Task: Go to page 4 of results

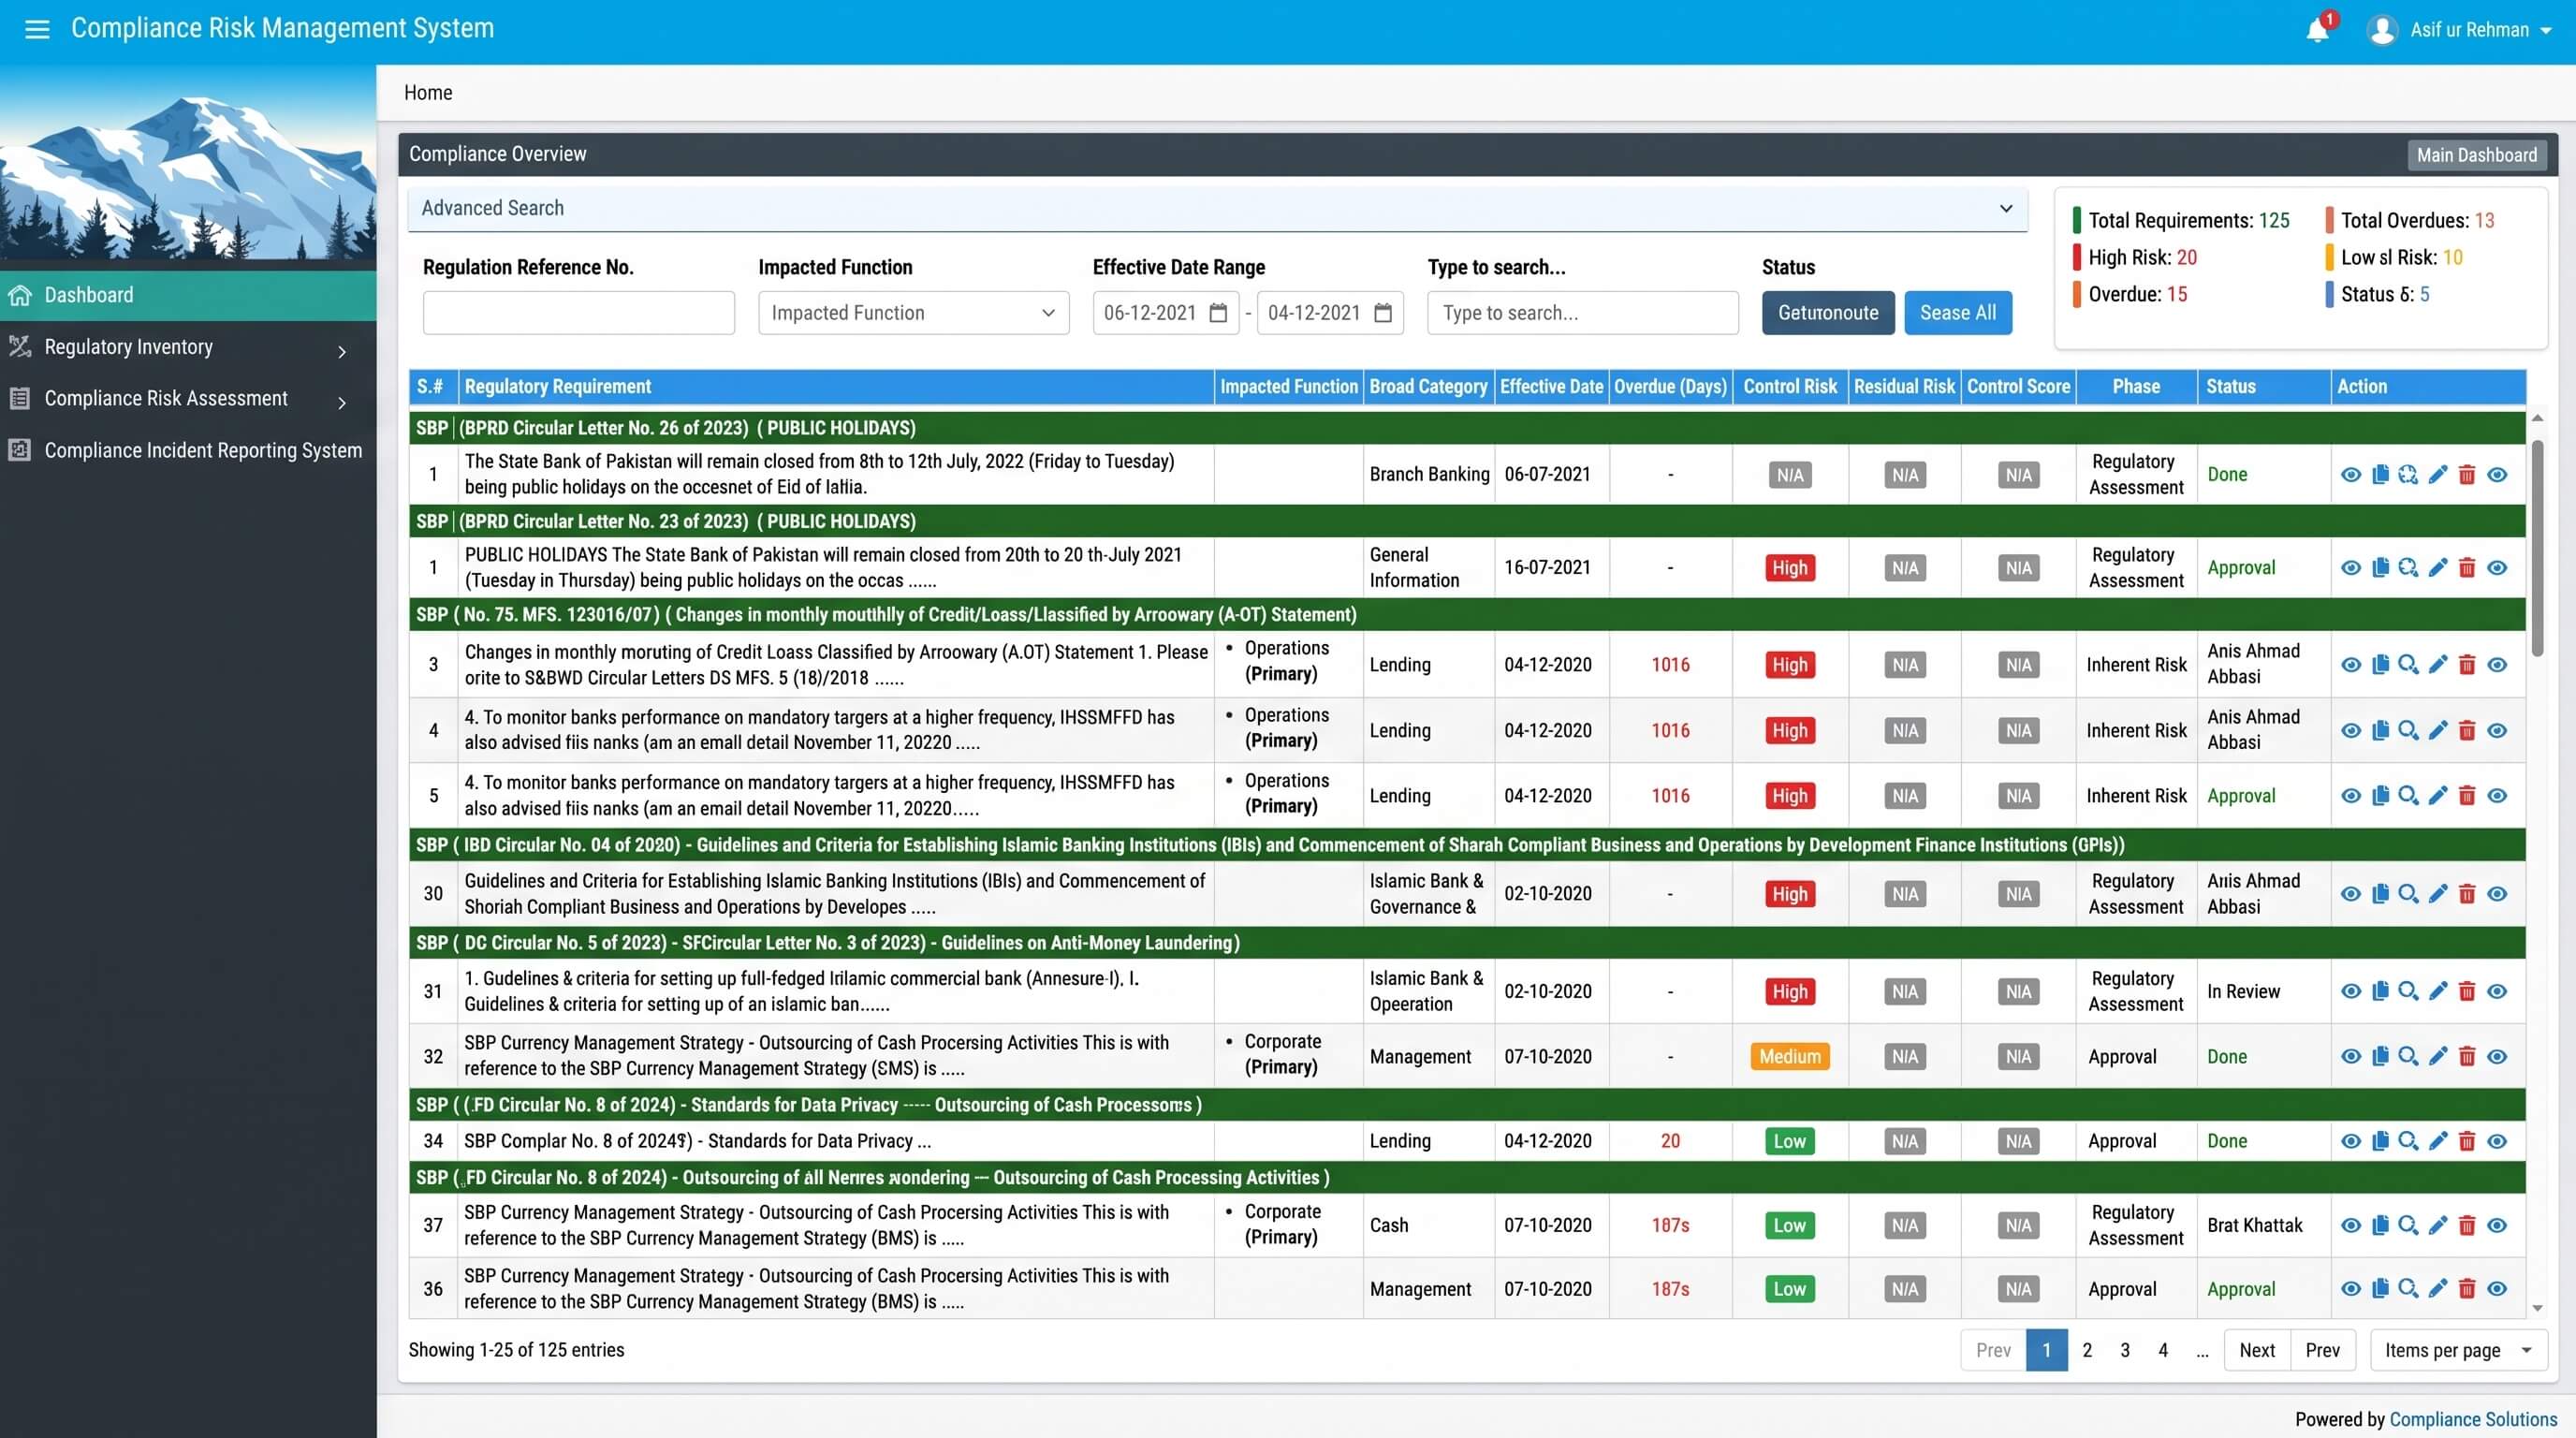Action: tap(2163, 1350)
